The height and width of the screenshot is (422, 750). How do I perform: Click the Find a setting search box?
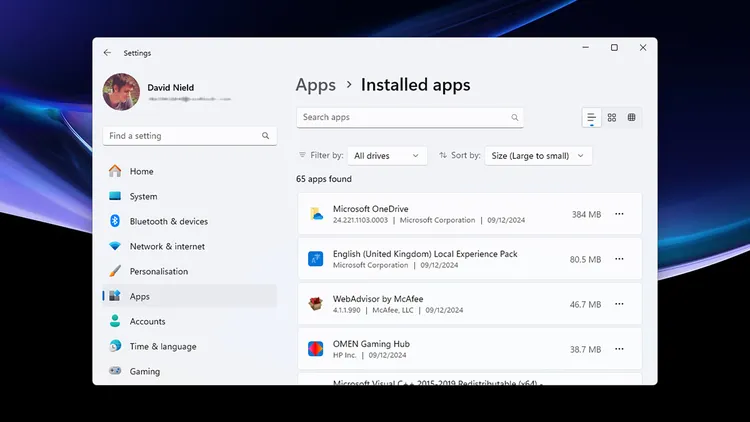[185, 136]
